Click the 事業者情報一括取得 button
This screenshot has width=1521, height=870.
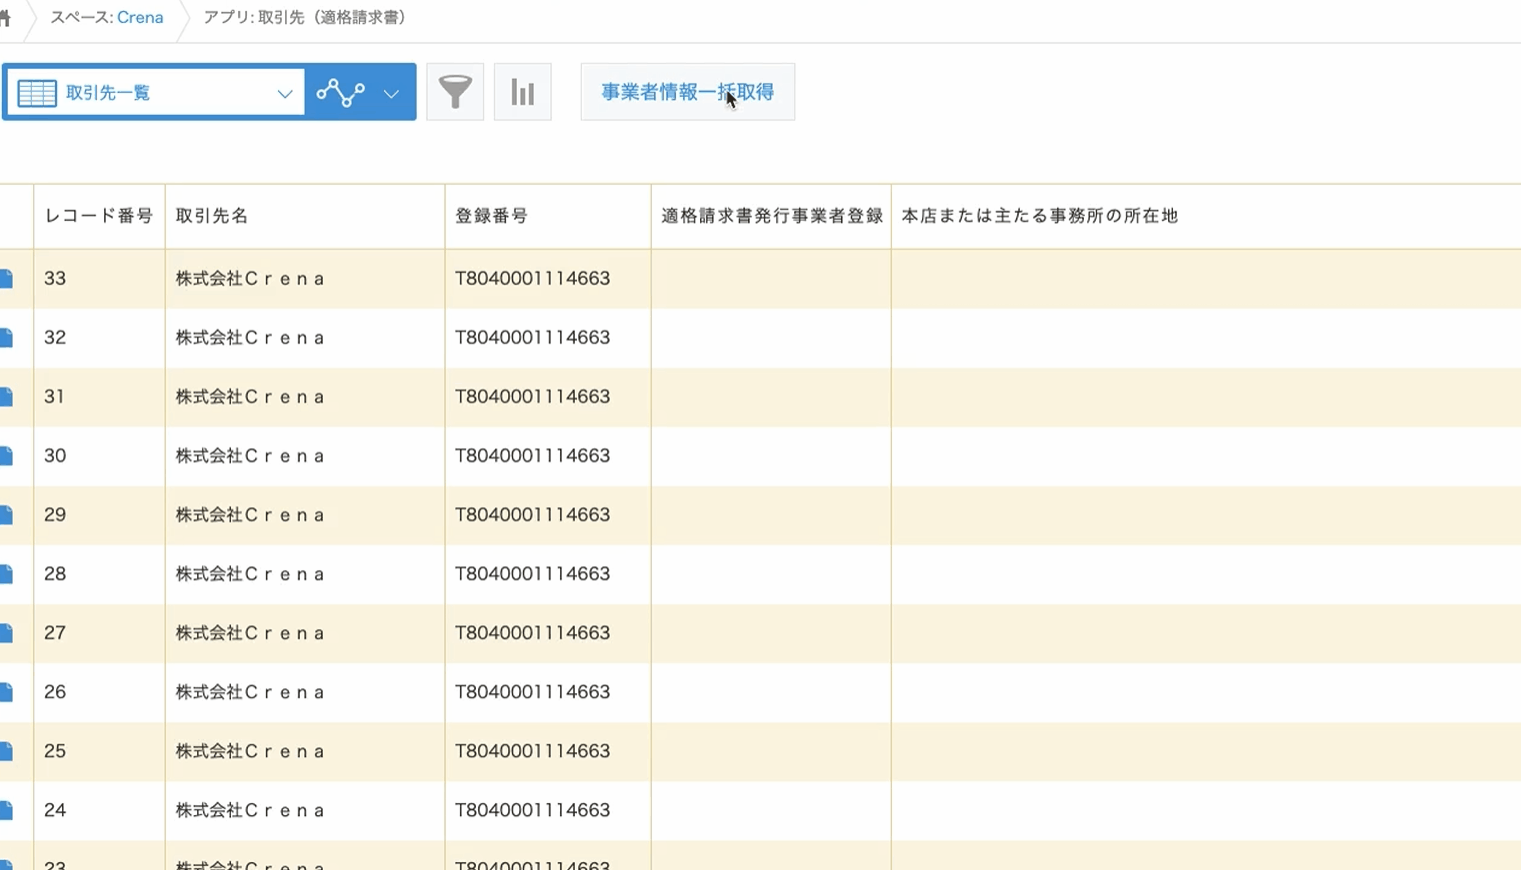coord(687,92)
